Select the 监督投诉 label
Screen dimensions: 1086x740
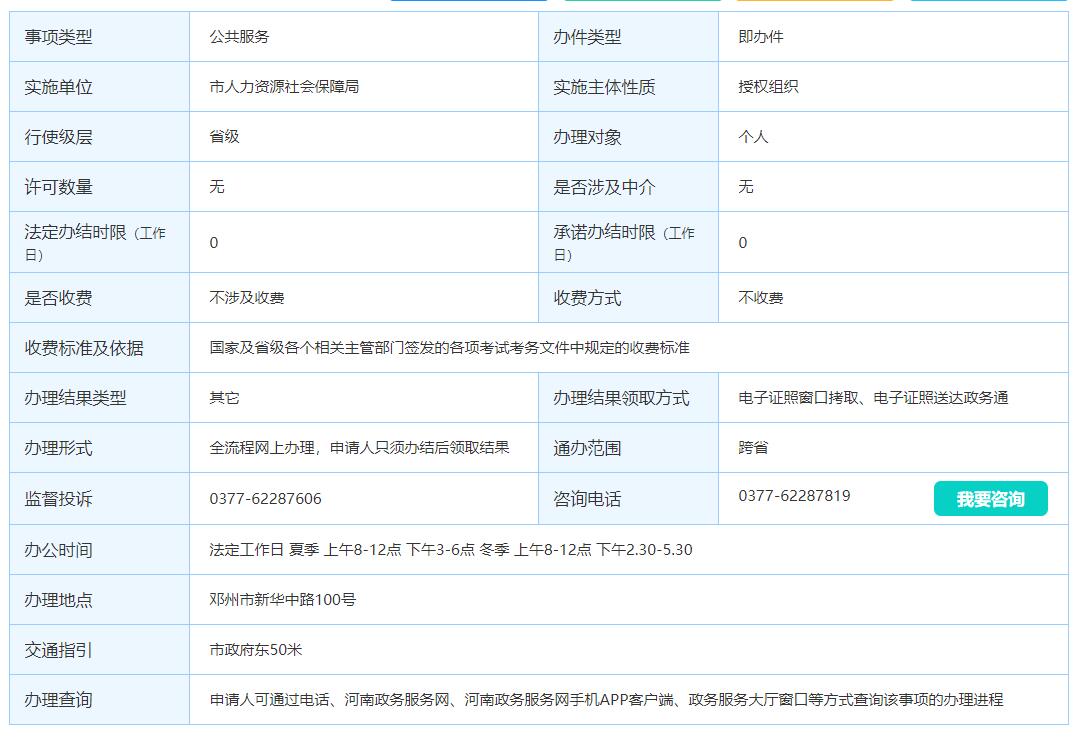click(x=59, y=499)
